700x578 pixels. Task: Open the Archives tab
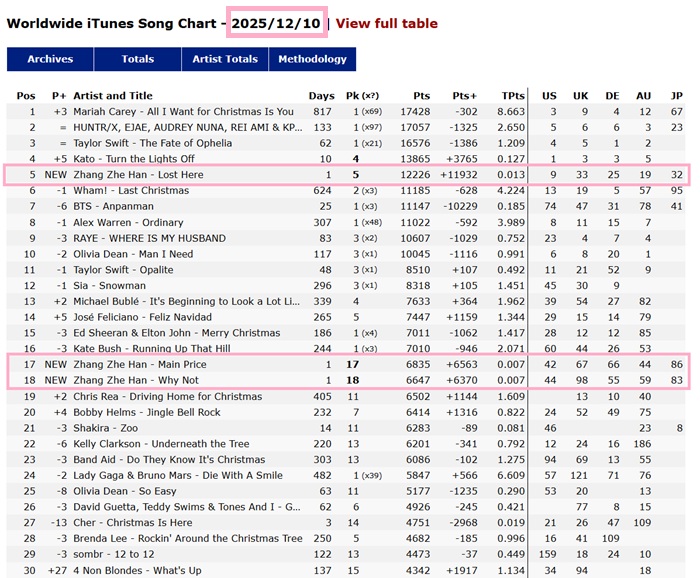pos(50,59)
